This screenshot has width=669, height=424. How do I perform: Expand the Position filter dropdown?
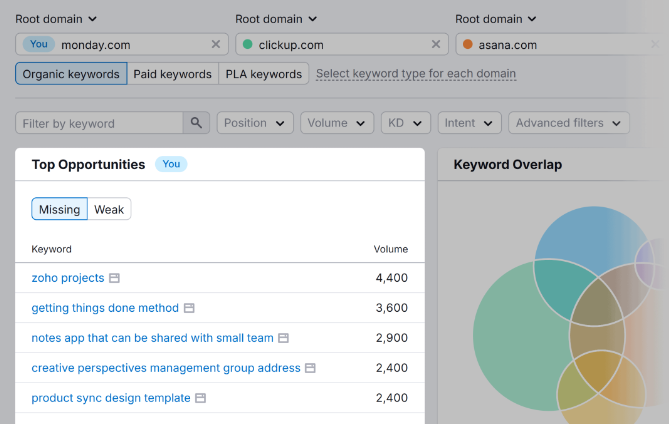click(x=255, y=123)
